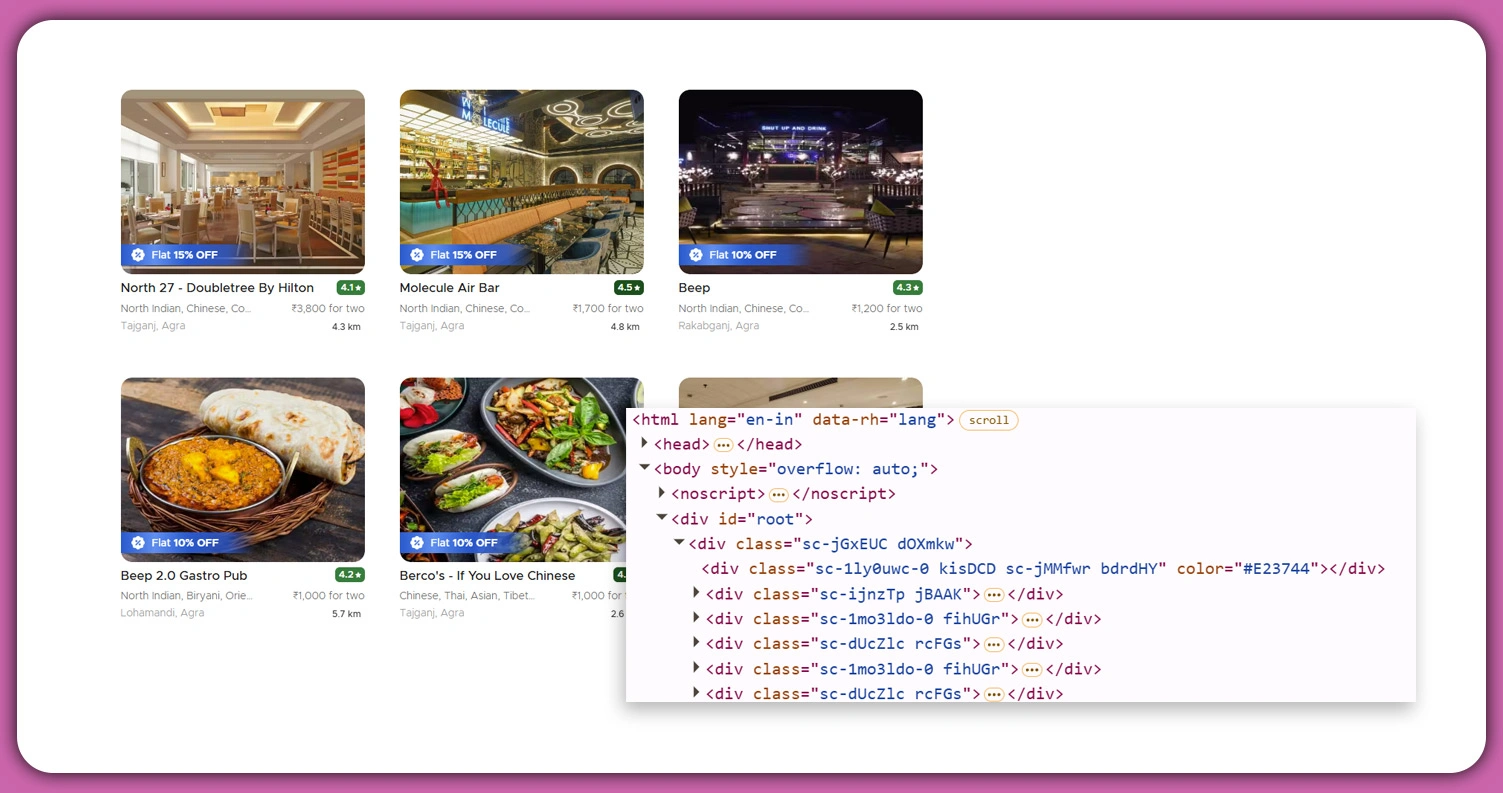Viewport: 1503px width, 793px height.
Task: Expand the sc-1mo3ldo-0 fihUGr div node
Action: (x=696, y=618)
